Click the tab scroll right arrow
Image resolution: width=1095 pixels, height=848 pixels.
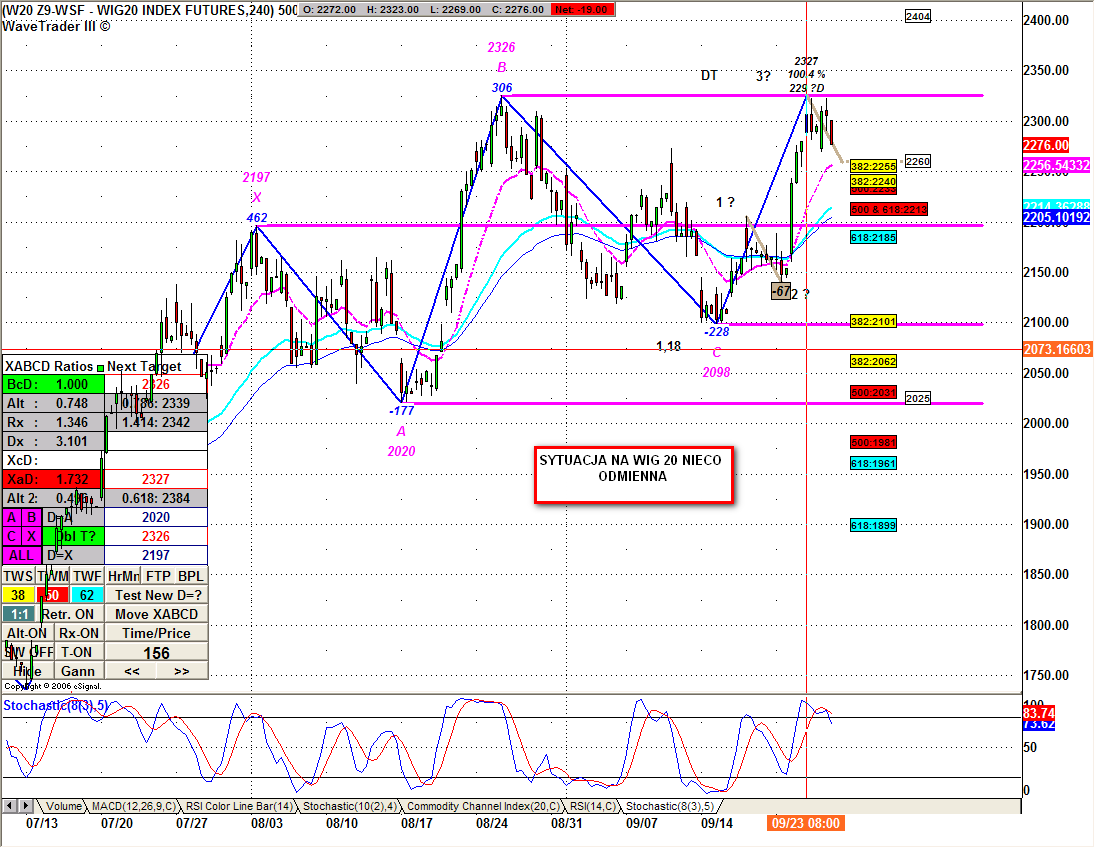click(x=26, y=806)
